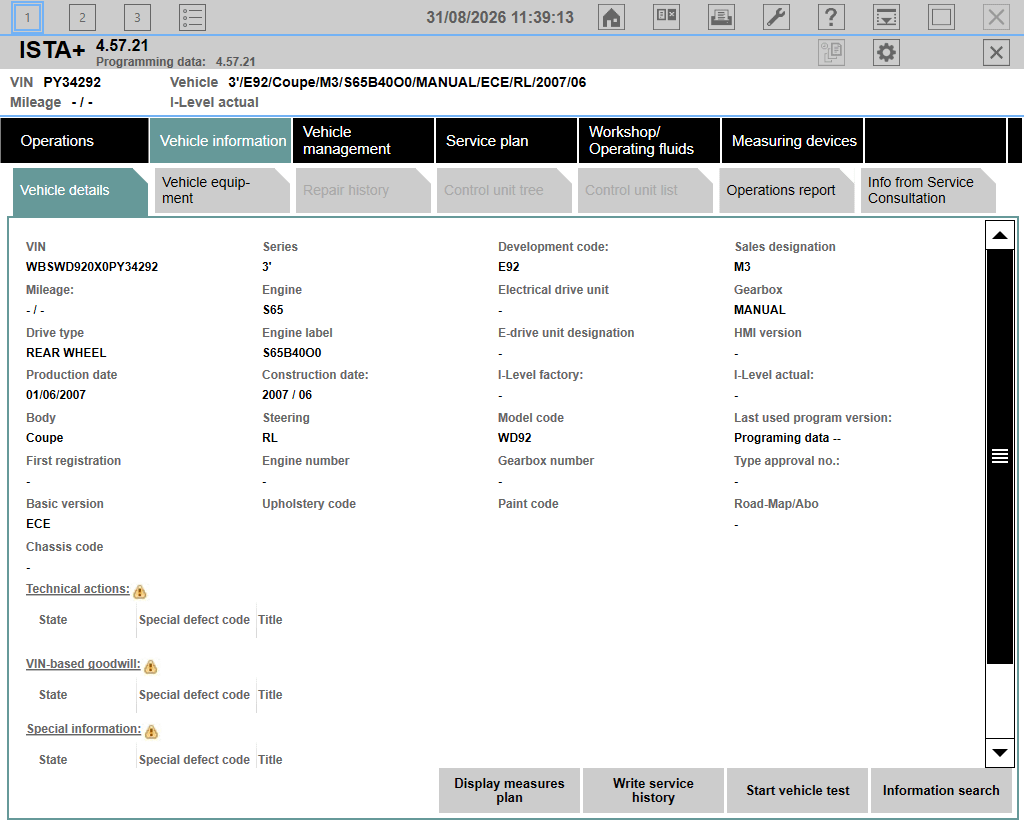
Task: Click body value Coupe
Action: [45, 438]
